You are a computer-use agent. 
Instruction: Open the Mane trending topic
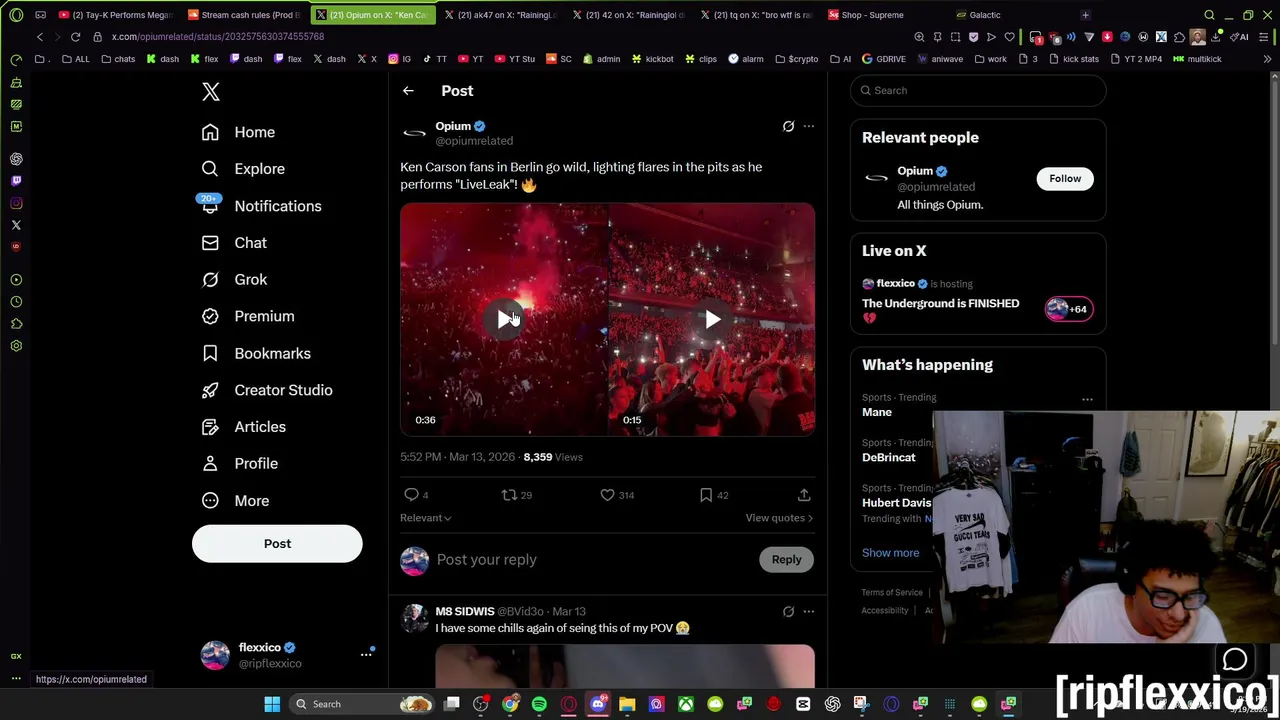877,412
